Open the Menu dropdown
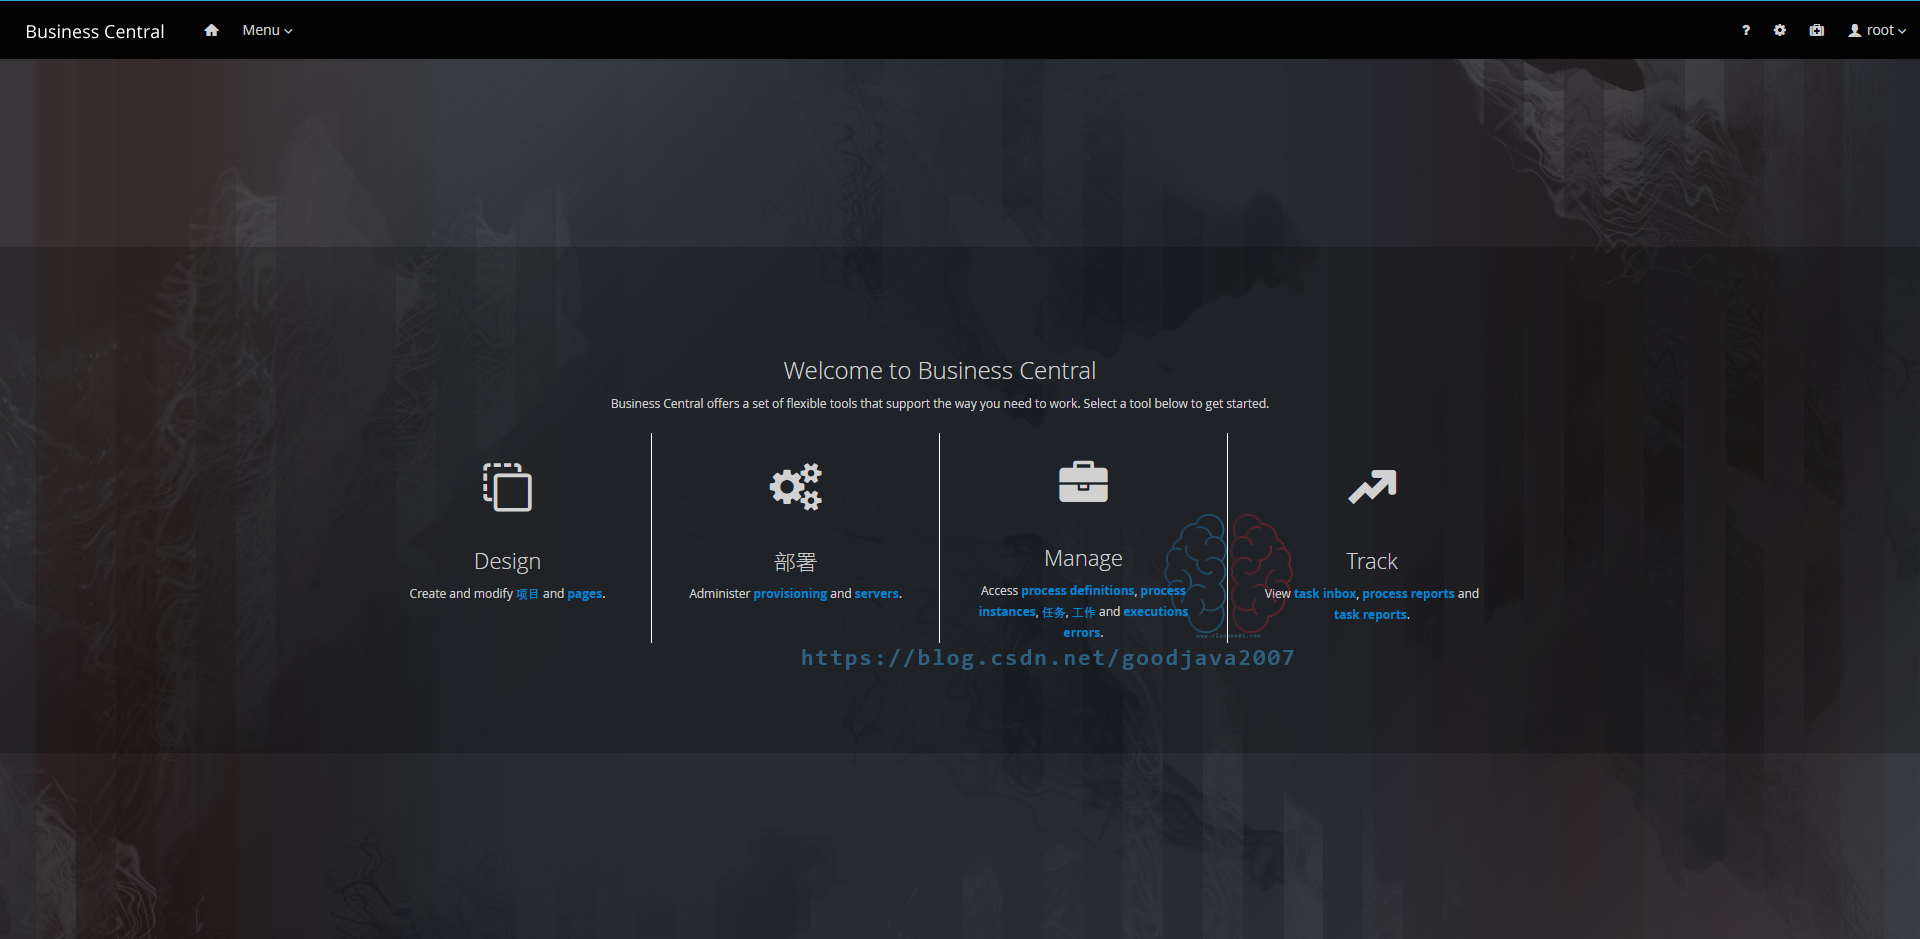This screenshot has width=1920, height=939. tap(267, 30)
